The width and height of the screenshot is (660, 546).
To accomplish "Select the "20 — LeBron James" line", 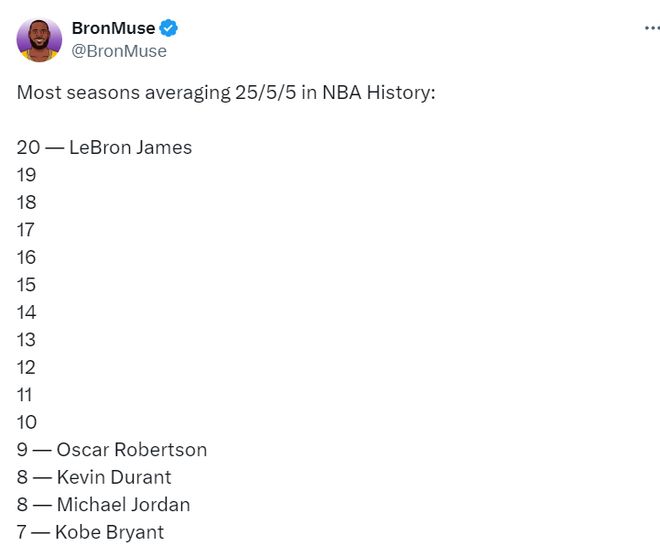I will coord(104,147).
